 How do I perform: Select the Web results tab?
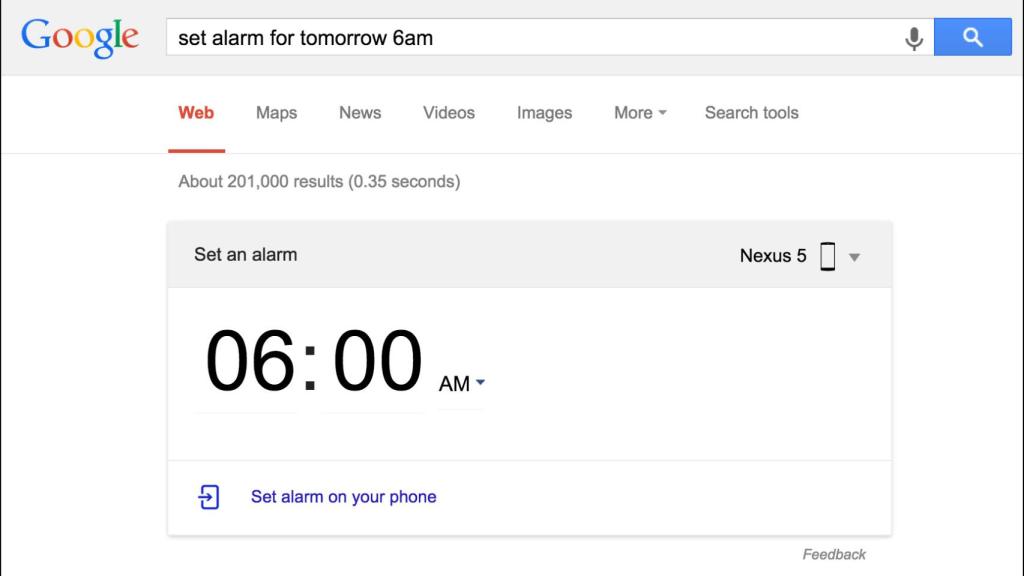tap(196, 113)
